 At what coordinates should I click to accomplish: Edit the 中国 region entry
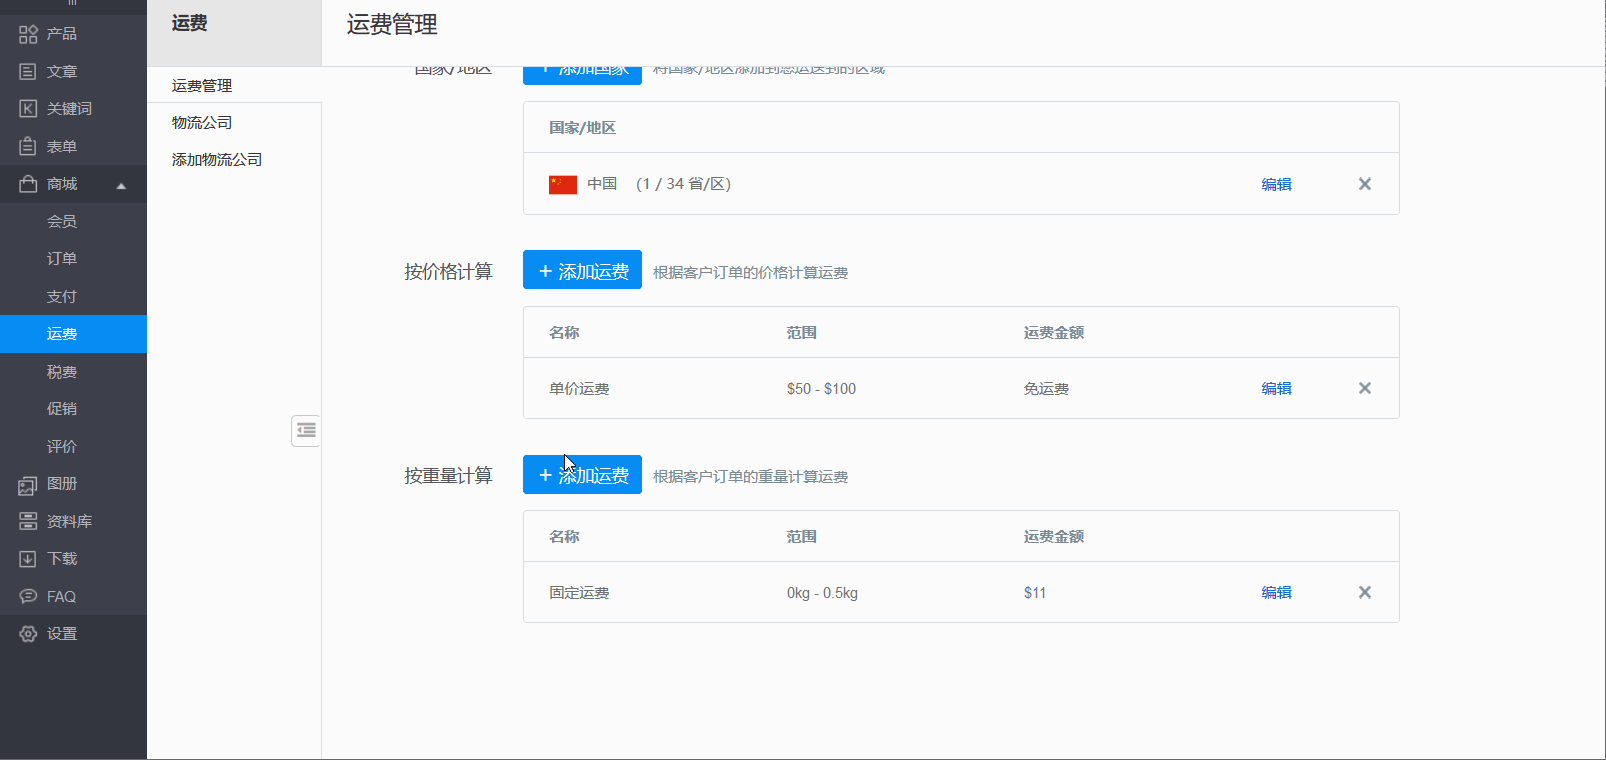pyautogui.click(x=1276, y=184)
